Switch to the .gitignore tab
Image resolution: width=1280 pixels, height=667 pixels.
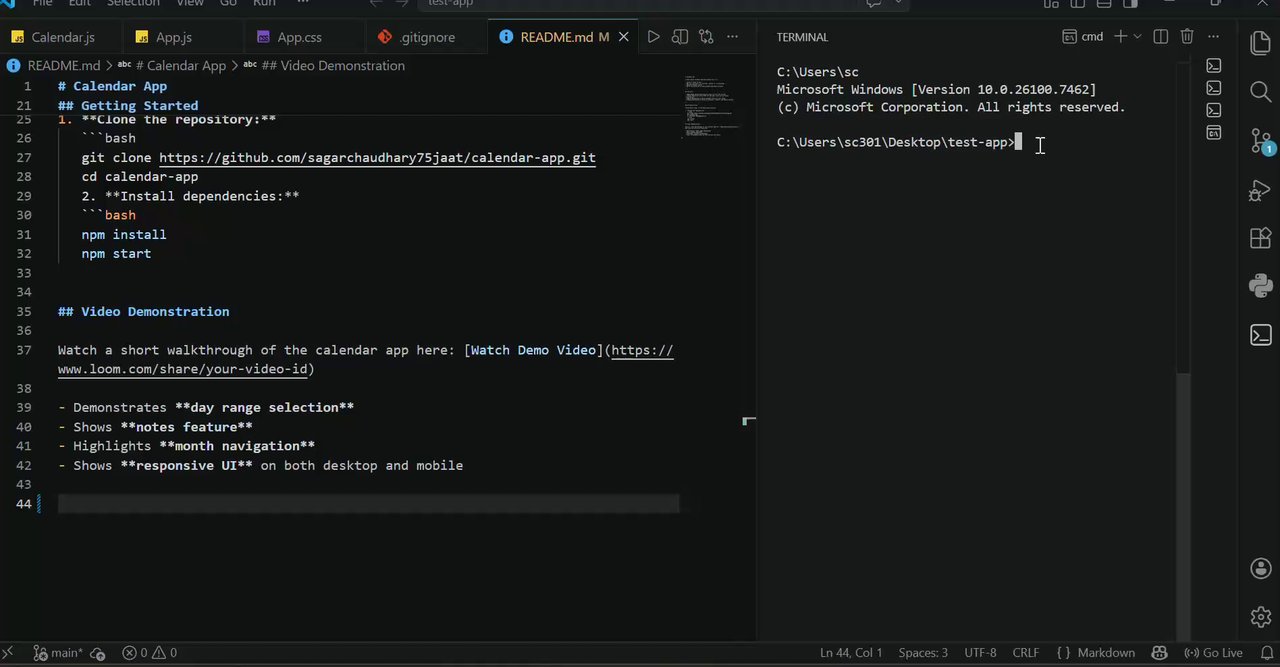427,37
